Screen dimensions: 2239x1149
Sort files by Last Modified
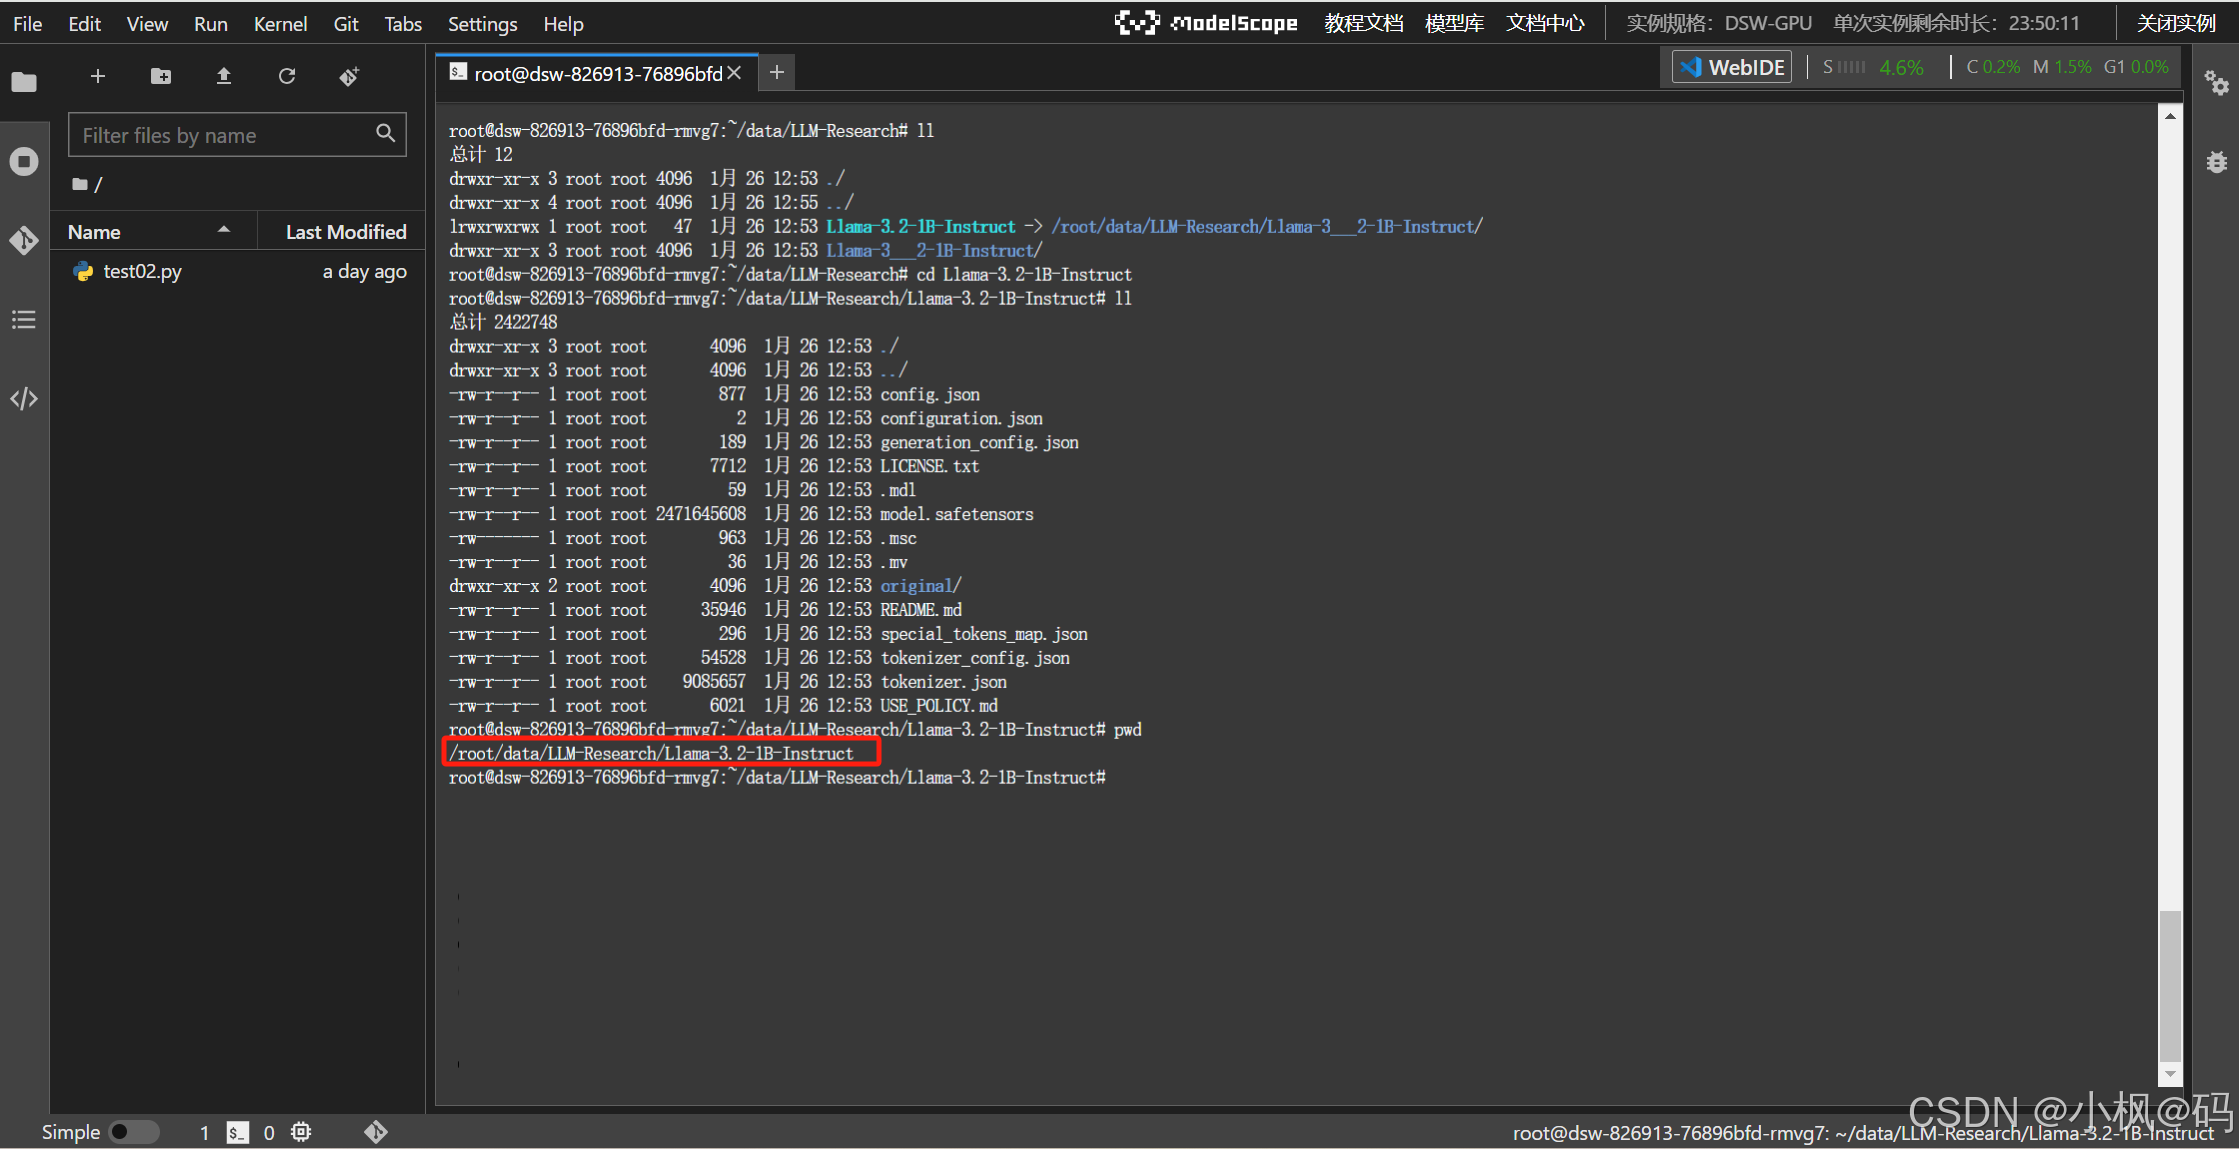345,232
